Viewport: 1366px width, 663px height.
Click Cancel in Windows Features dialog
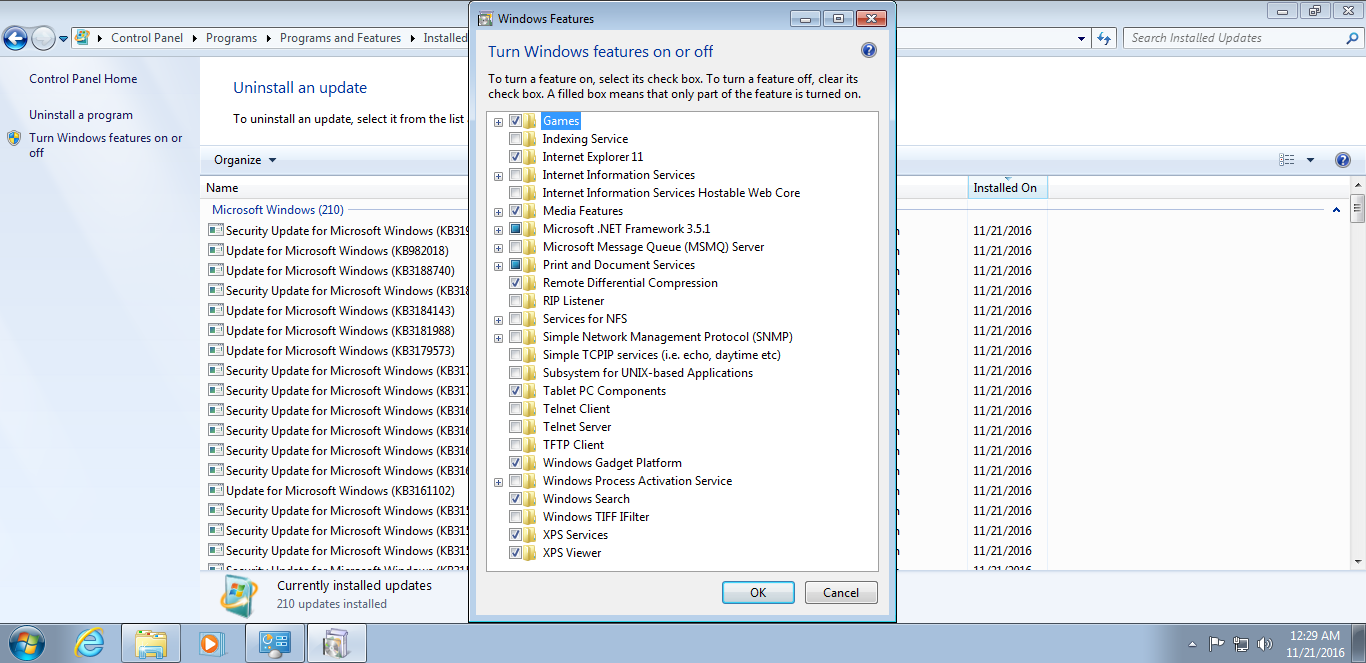coord(841,592)
